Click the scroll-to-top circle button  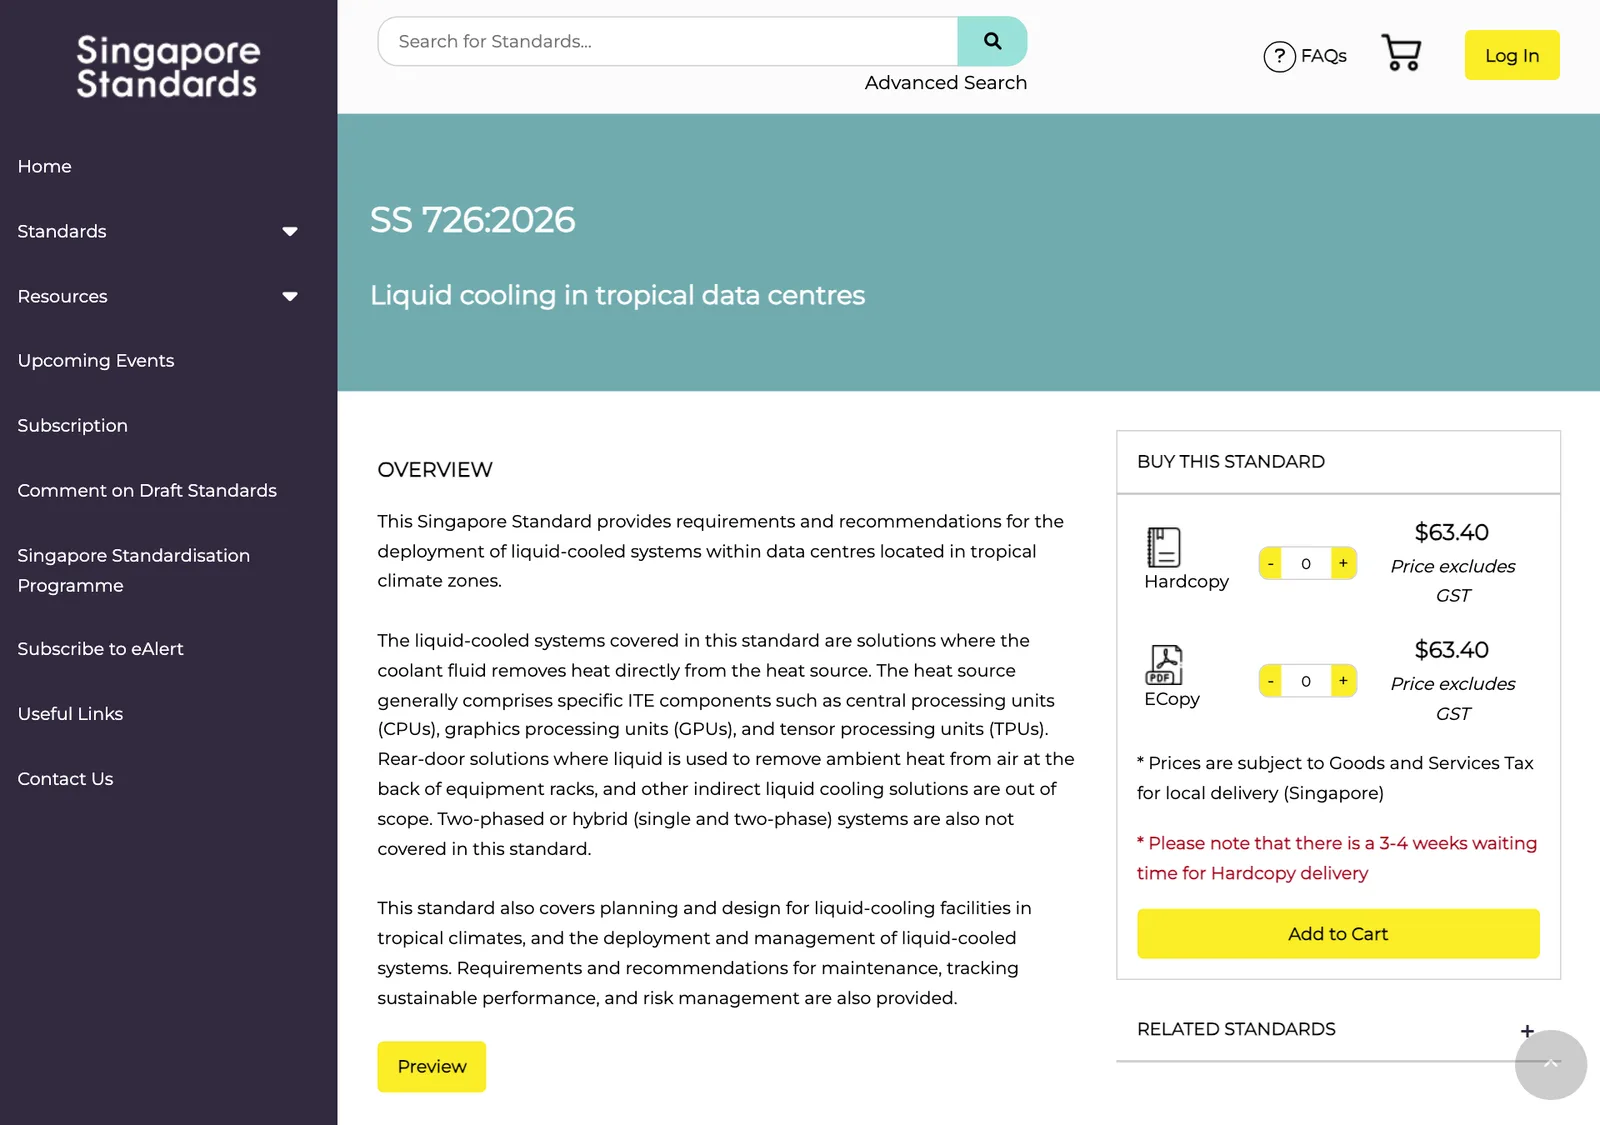tap(1550, 1065)
